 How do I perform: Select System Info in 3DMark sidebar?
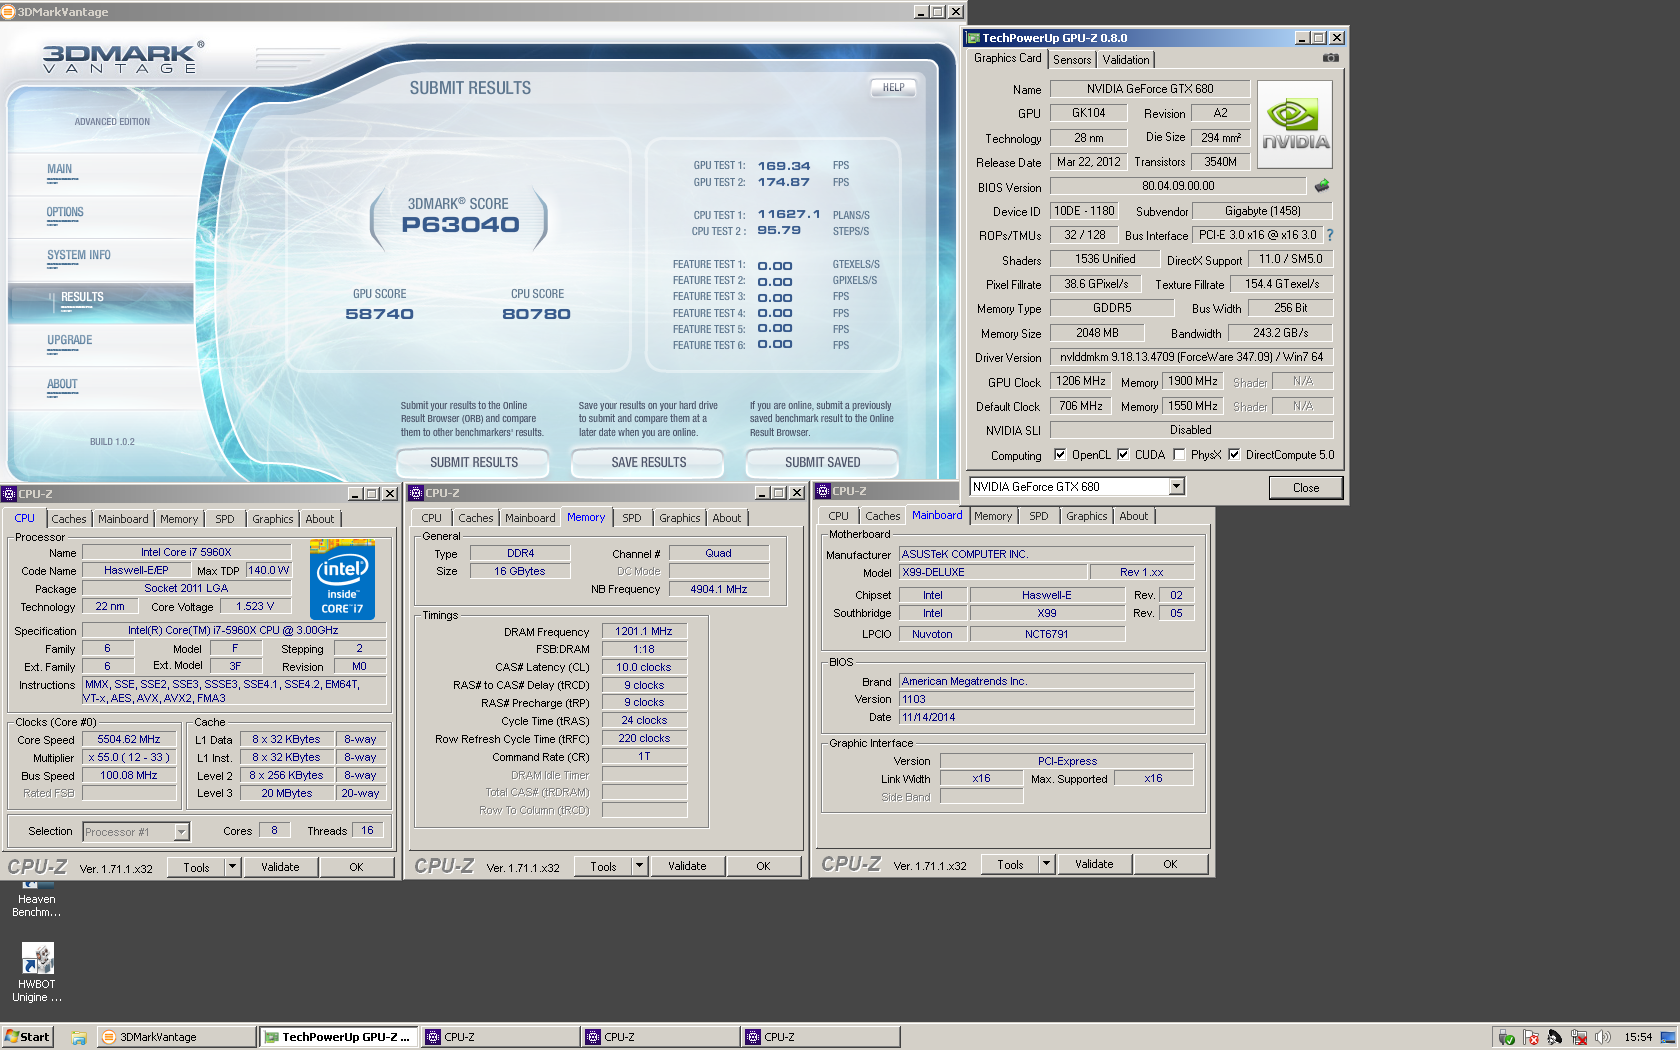coord(79,255)
